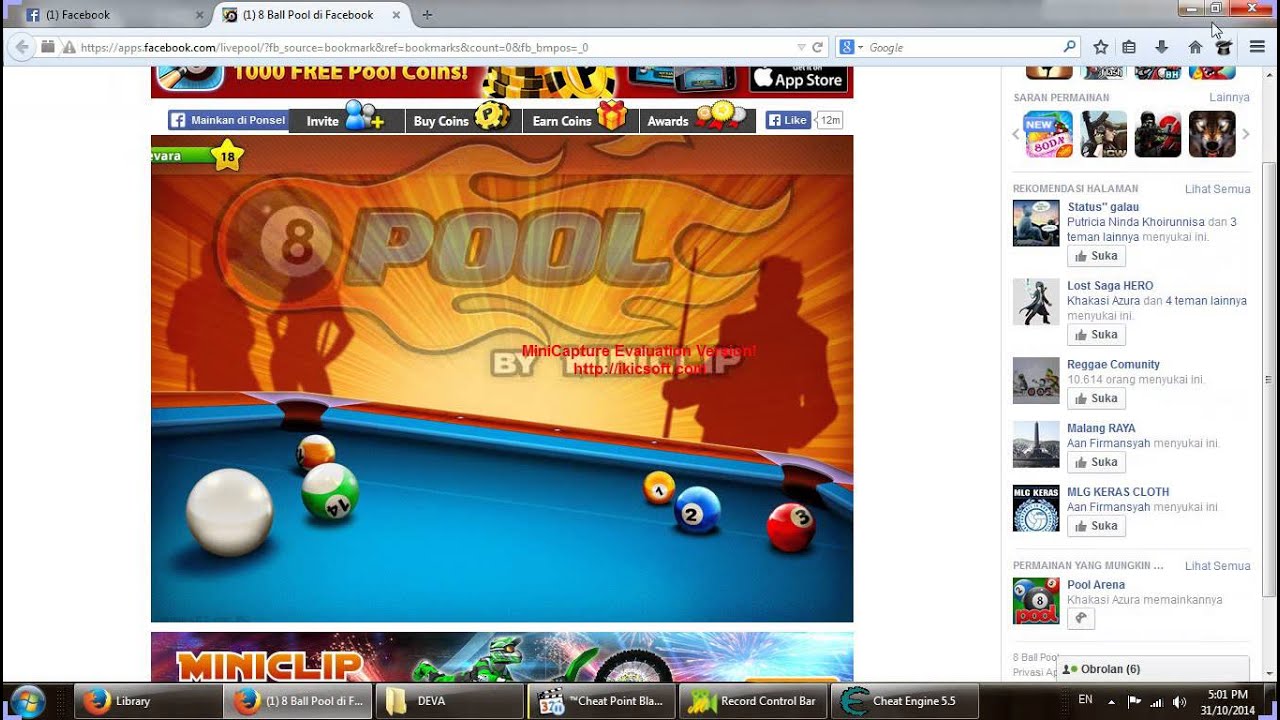Open the Firefox hamburger menu

(x=1257, y=47)
